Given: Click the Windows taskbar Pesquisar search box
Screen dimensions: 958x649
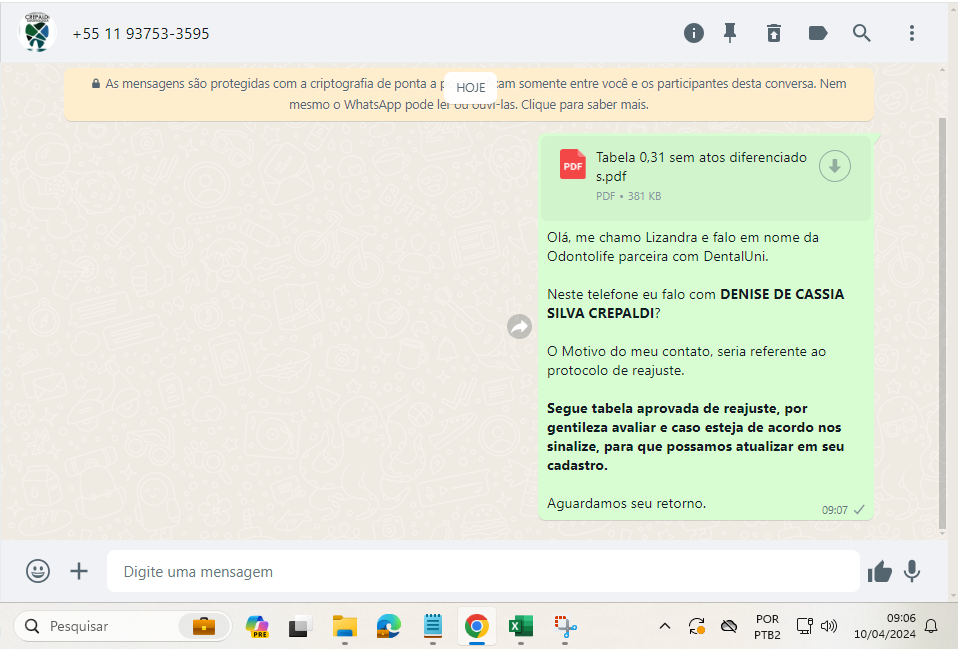Looking at the screenshot, I should pyautogui.click(x=122, y=626).
